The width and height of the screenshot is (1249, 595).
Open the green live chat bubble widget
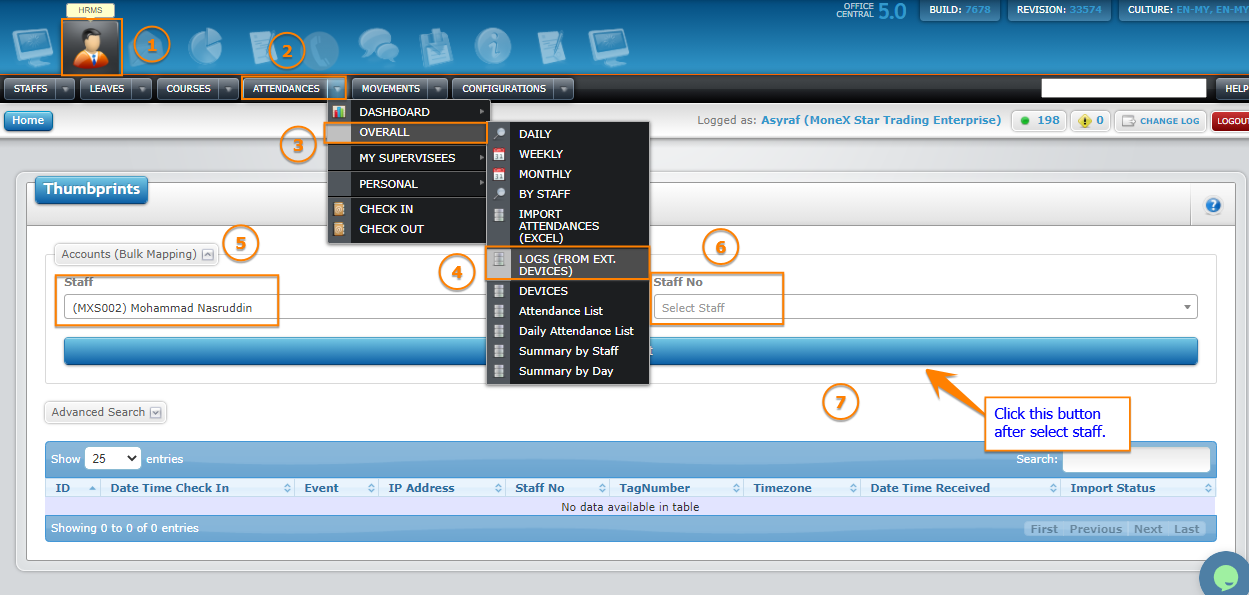pos(1225,577)
